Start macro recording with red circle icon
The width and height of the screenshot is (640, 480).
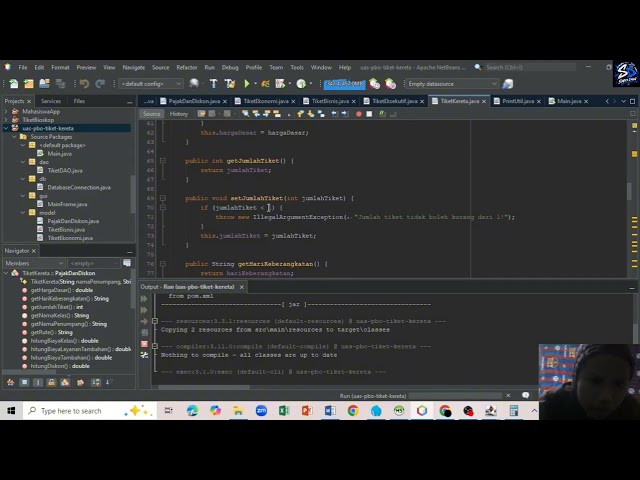[359, 114]
